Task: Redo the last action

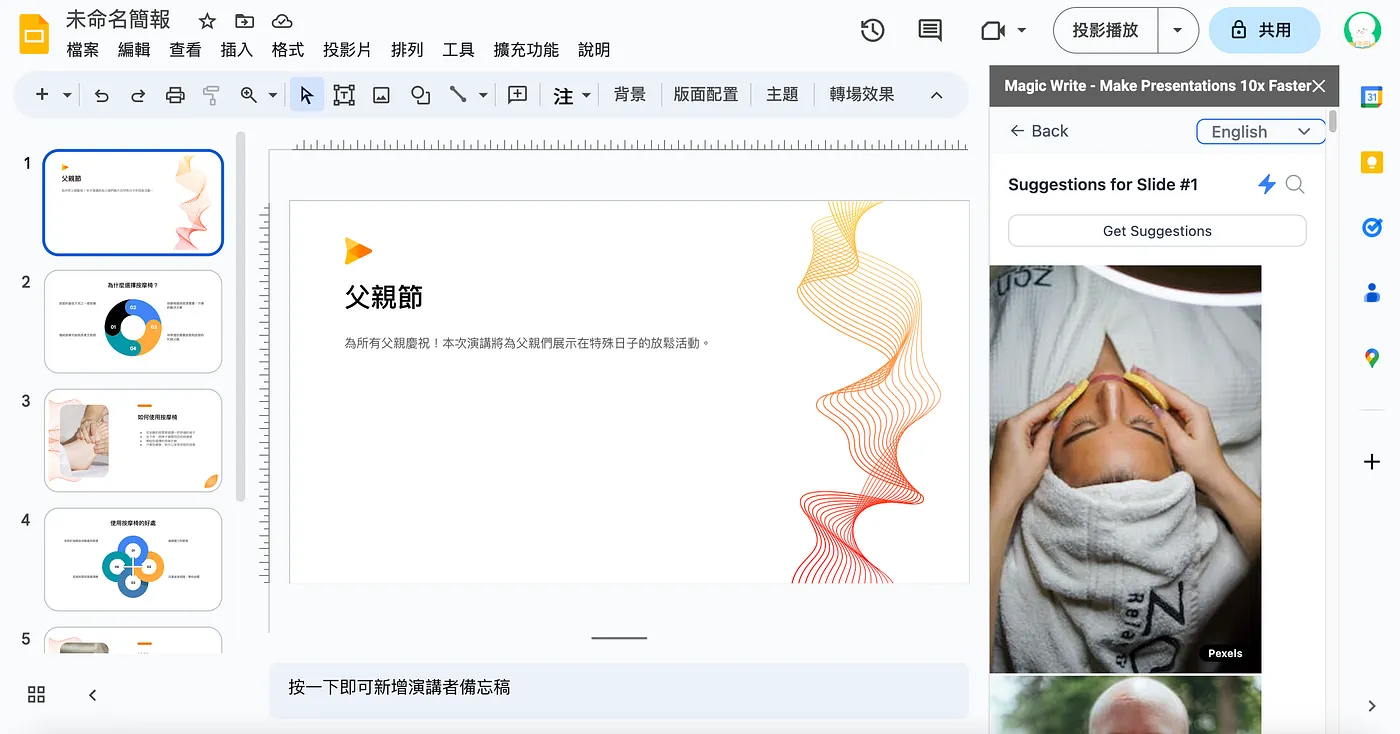Action: (138, 95)
